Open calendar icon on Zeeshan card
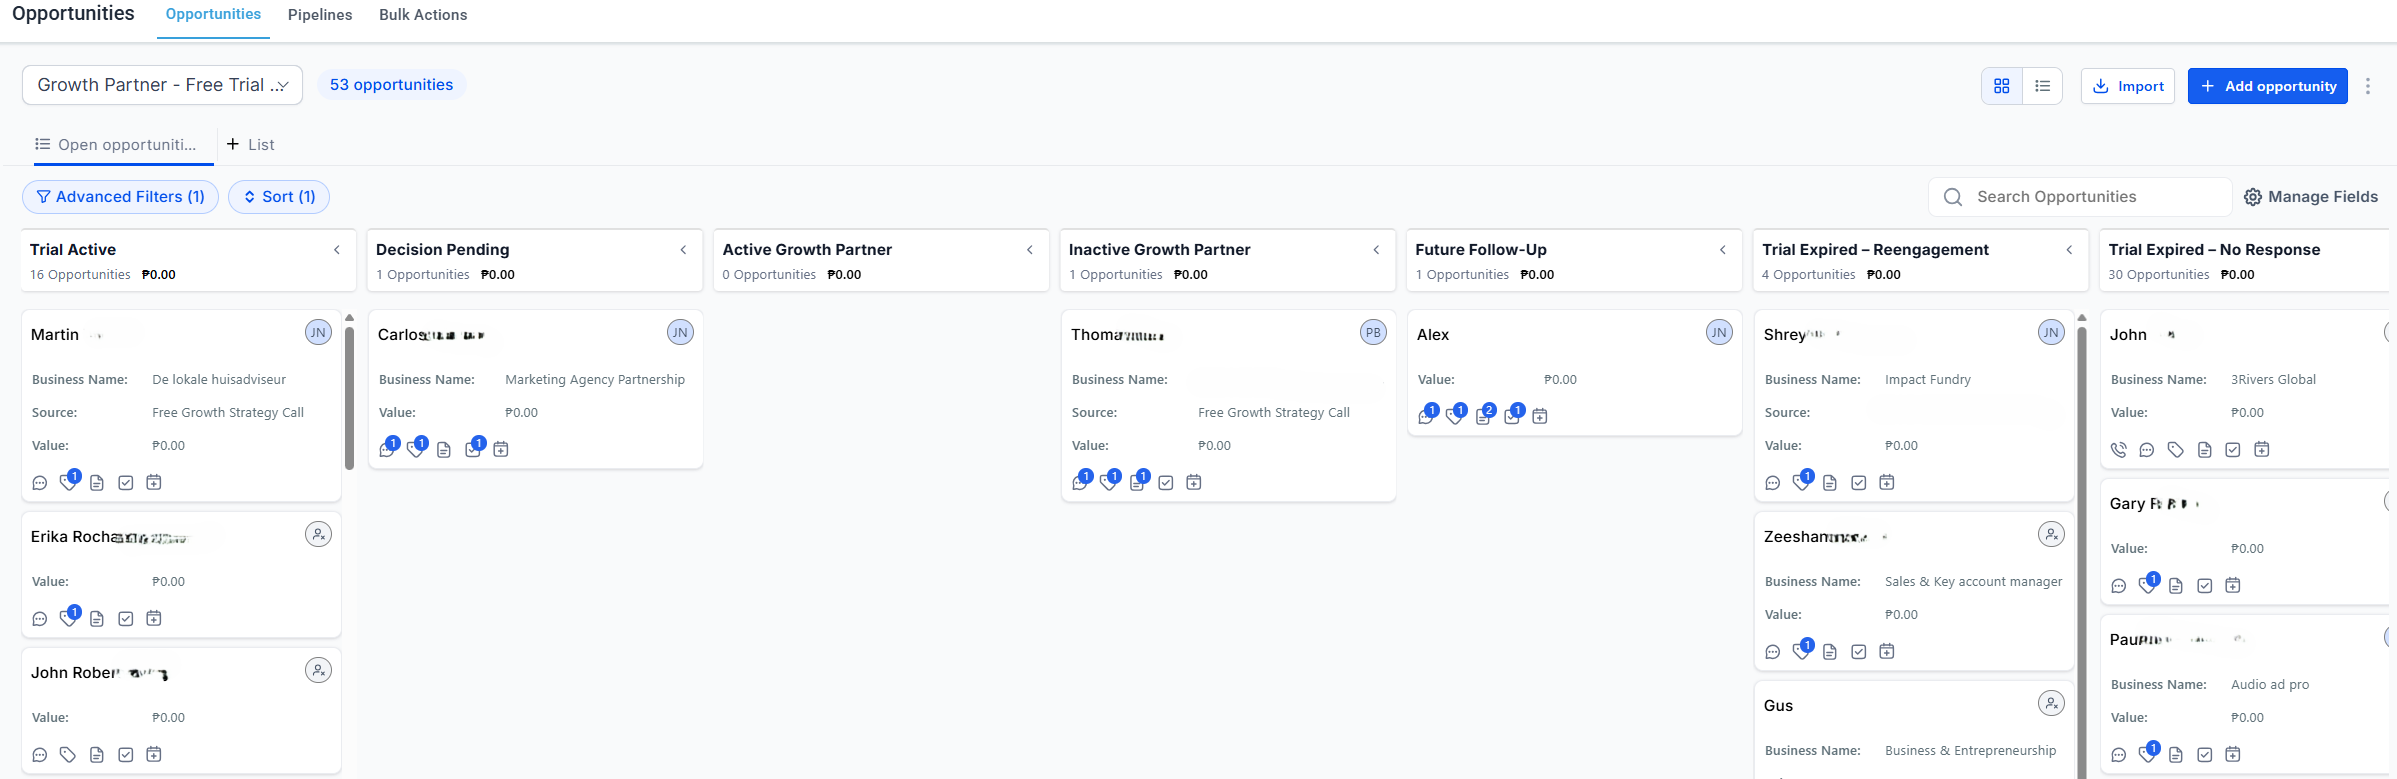This screenshot has height=779, width=2397. (1887, 652)
